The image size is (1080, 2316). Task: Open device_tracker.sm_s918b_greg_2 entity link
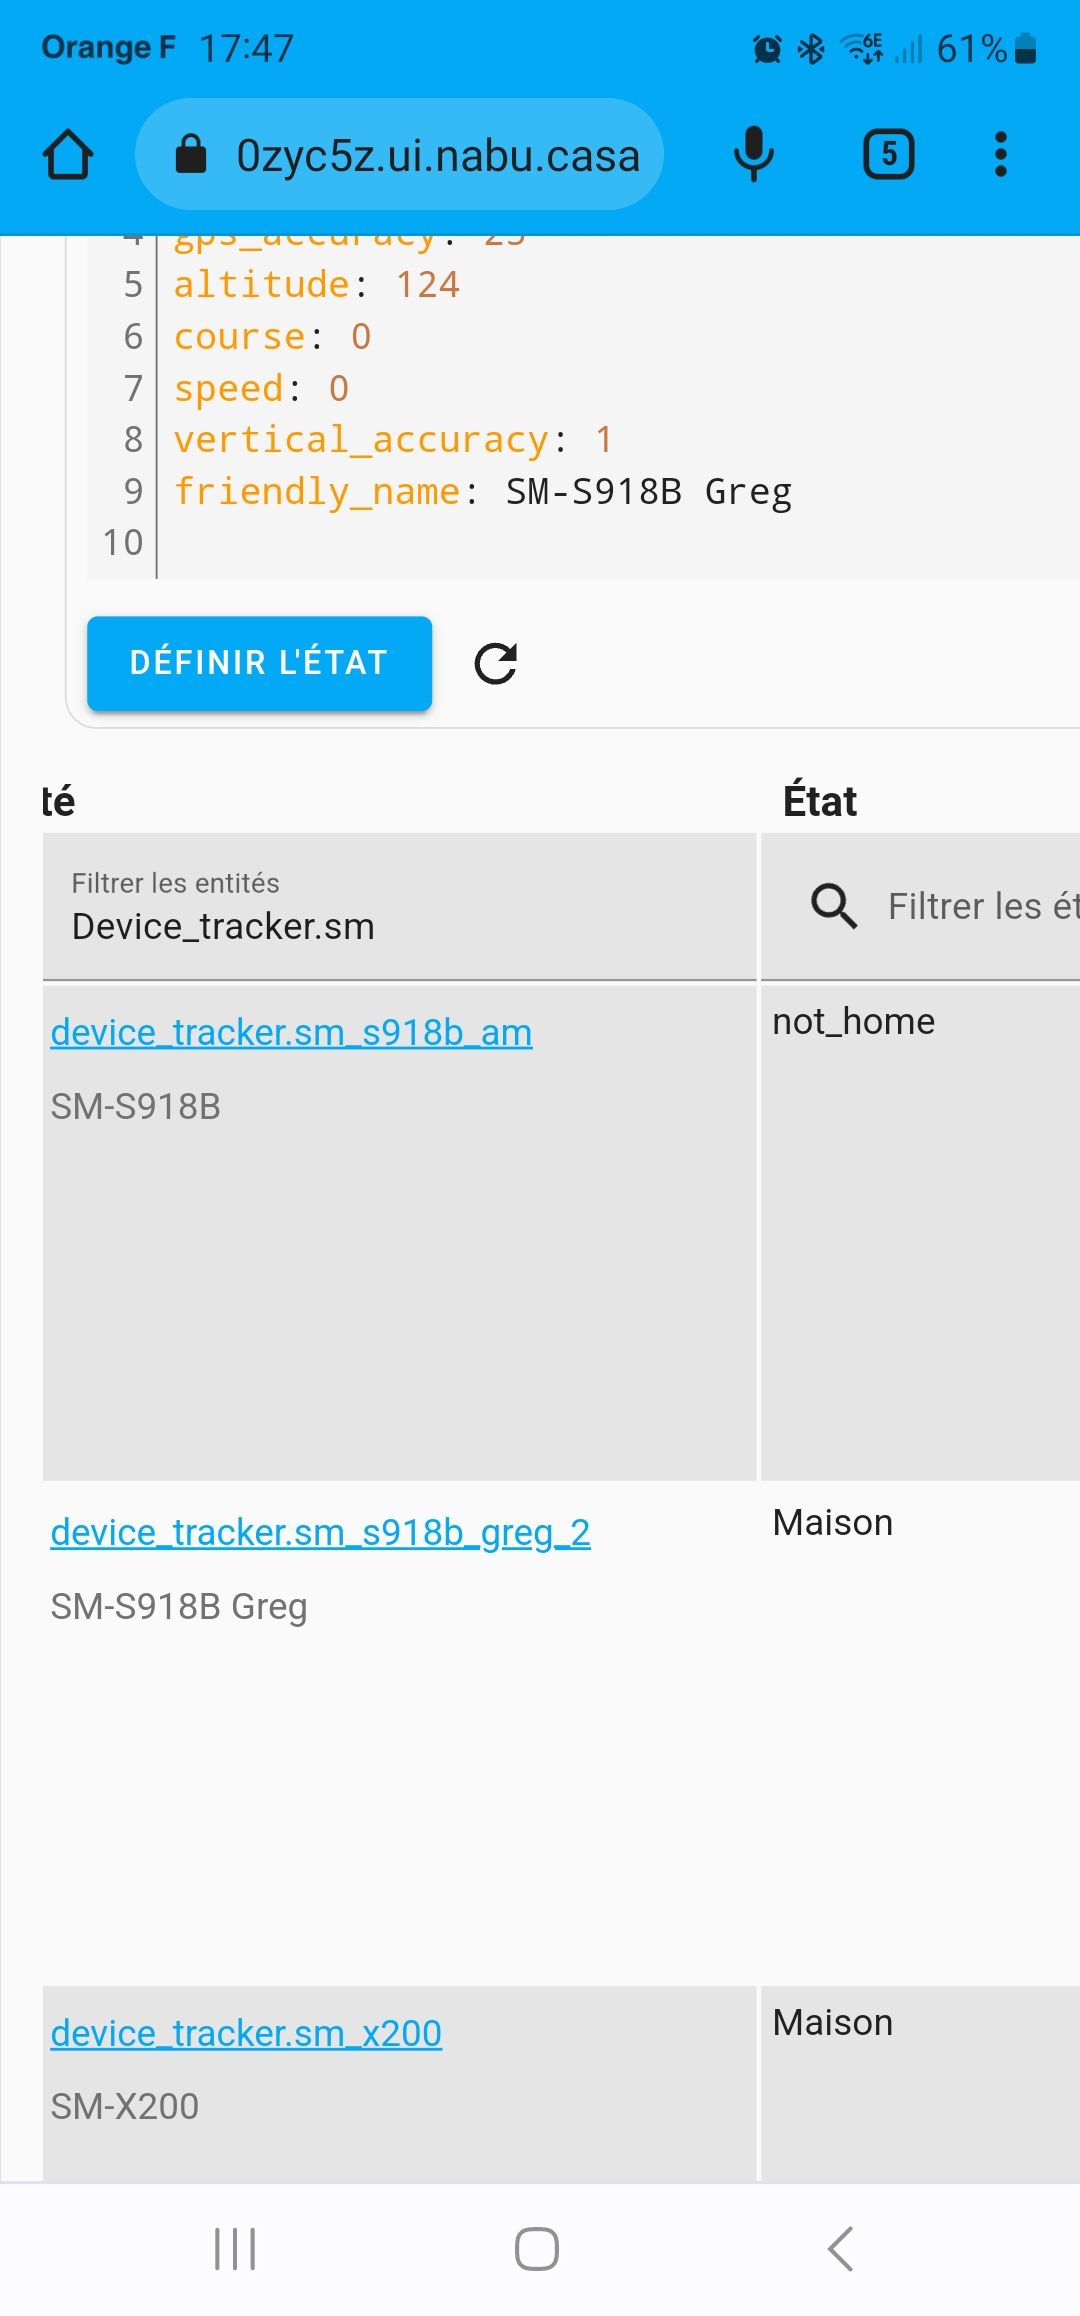pyautogui.click(x=320, y=1532)
